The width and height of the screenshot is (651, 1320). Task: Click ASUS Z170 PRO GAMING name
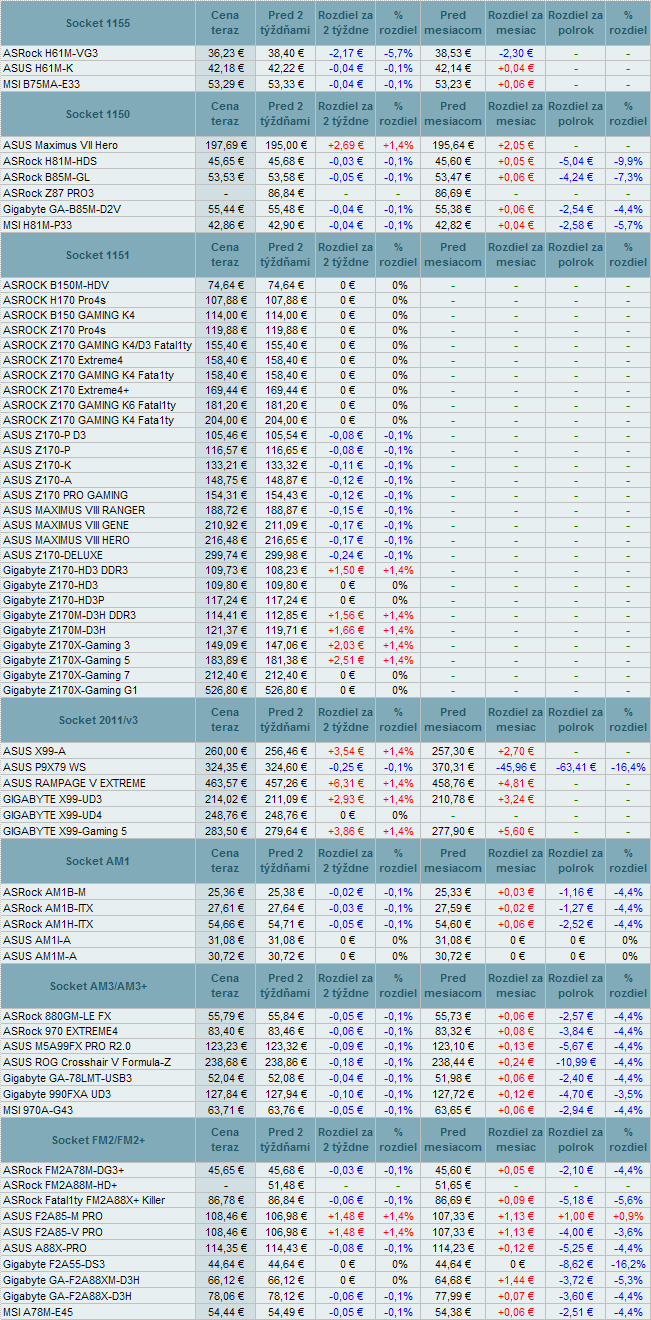click(x=65, y=495)
